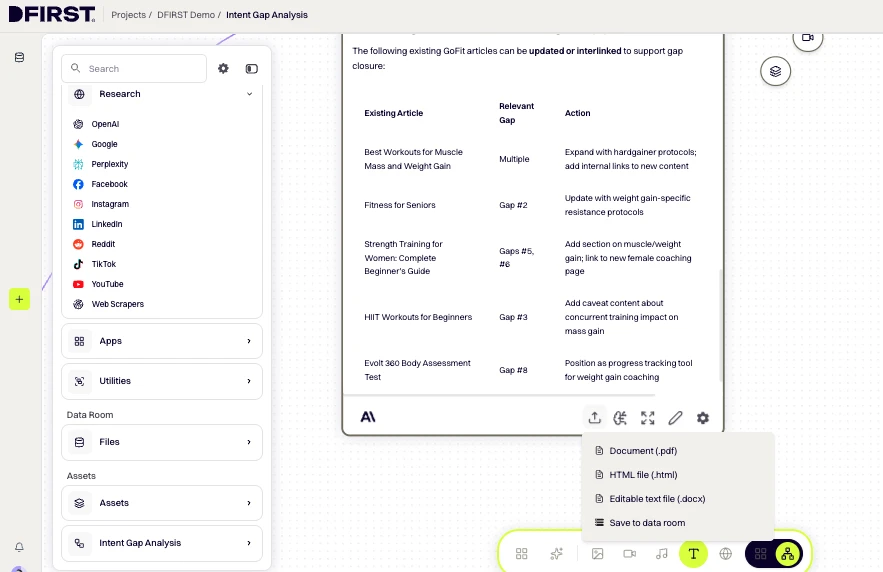
Task: Click the green plus add button
Action: tap(19, 300)
